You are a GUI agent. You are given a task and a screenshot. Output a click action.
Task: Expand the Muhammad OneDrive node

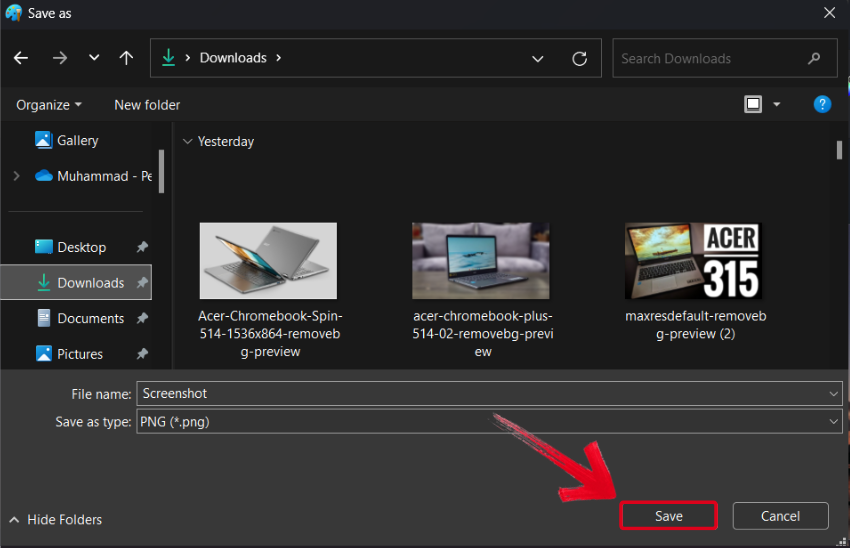(16, 176)
